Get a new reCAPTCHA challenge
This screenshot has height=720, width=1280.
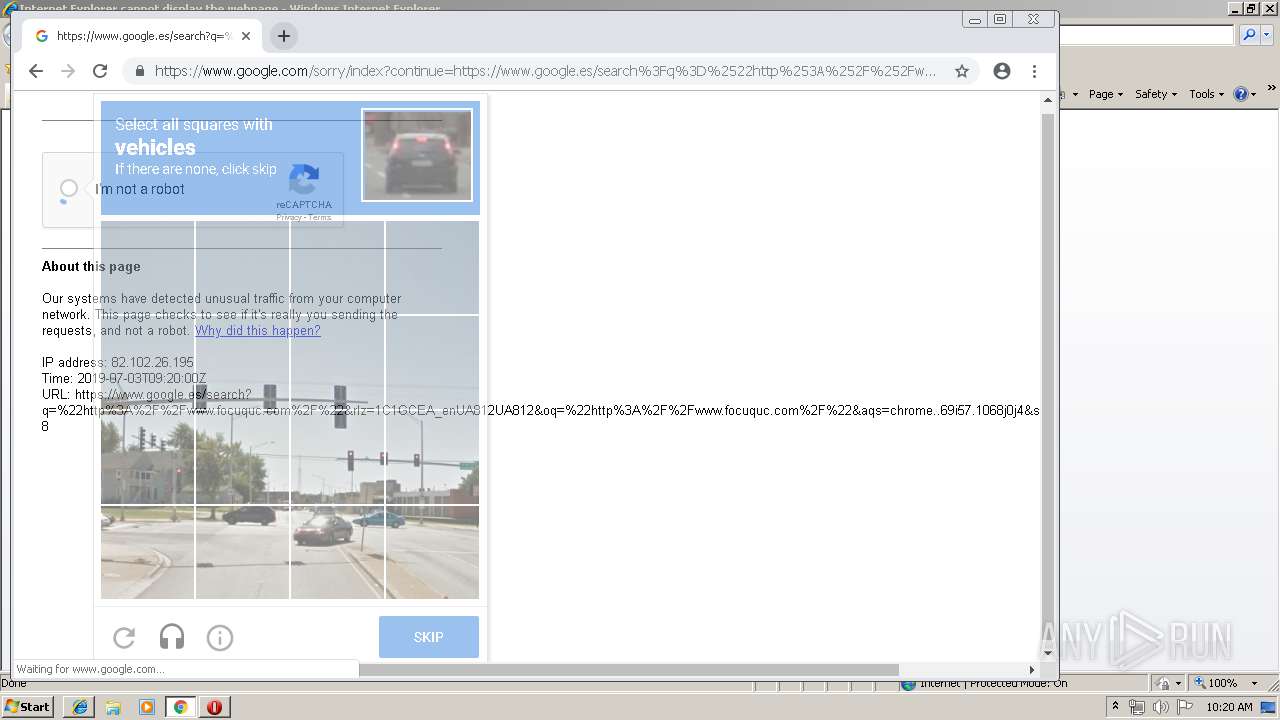(x=124, y=637)
